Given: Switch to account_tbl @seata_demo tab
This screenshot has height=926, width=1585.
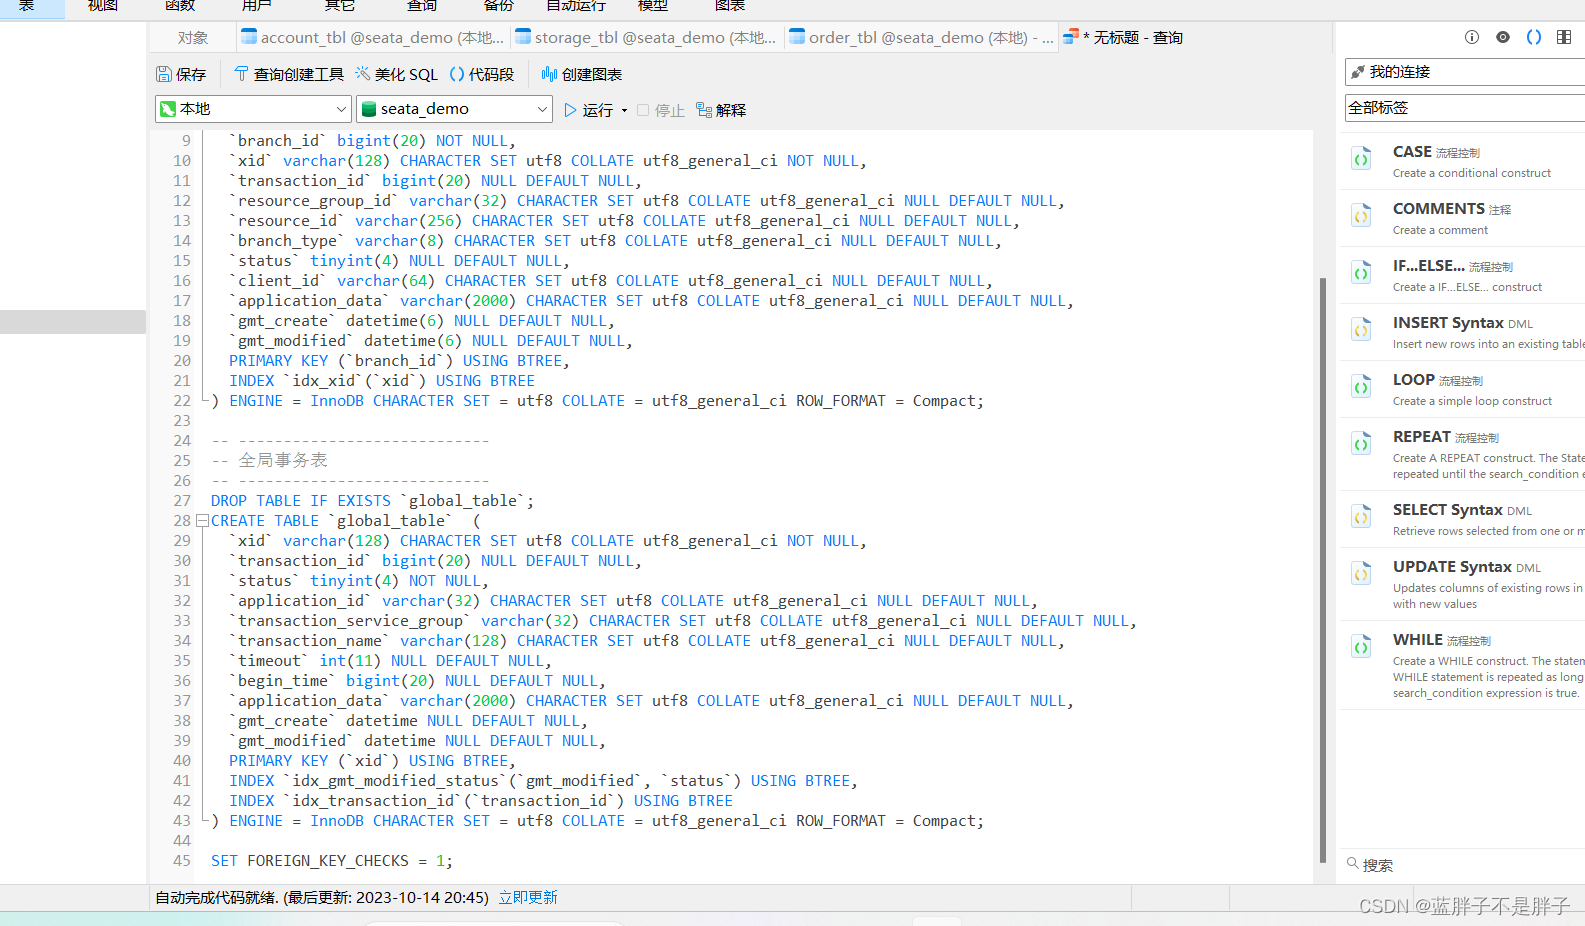Looking at the screenshot, I should click(x=373, y=38).
